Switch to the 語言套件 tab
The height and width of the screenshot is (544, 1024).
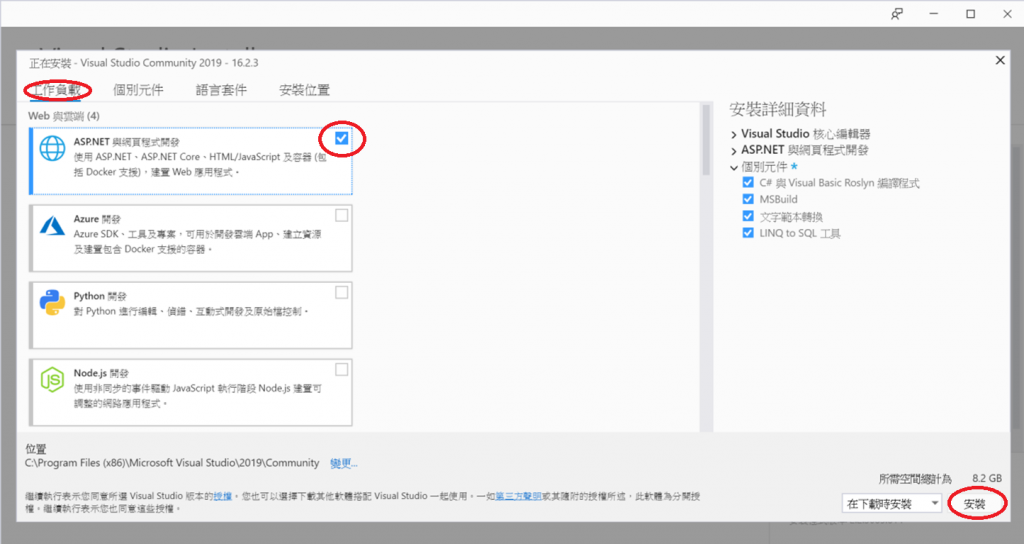(x=221, y=89)
